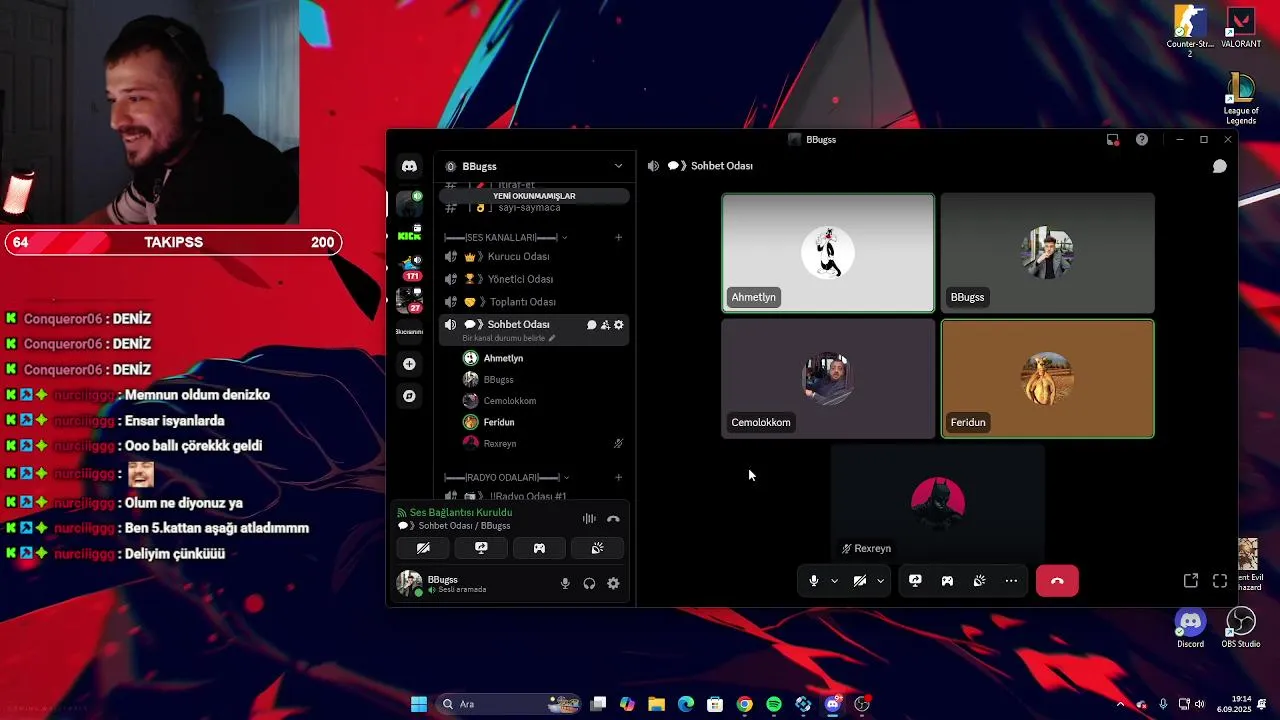Open Google Chrome from the taskbar
The height and width of the screenshot is (720, 1280).
745,704
